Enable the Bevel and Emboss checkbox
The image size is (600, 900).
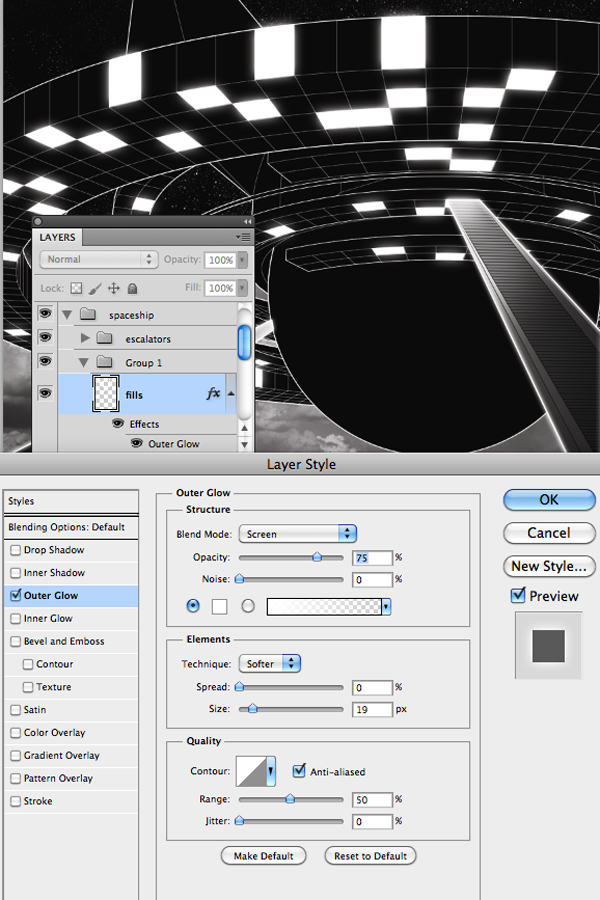point(16,642)
